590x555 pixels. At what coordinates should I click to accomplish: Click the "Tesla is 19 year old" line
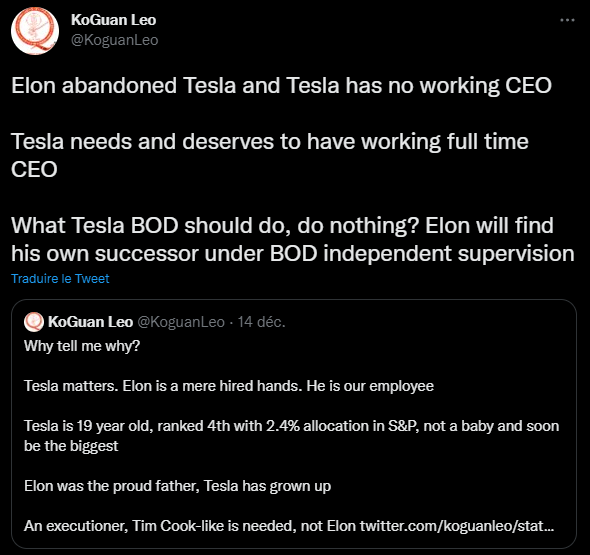pyautogui.click(x=292, y=426)
